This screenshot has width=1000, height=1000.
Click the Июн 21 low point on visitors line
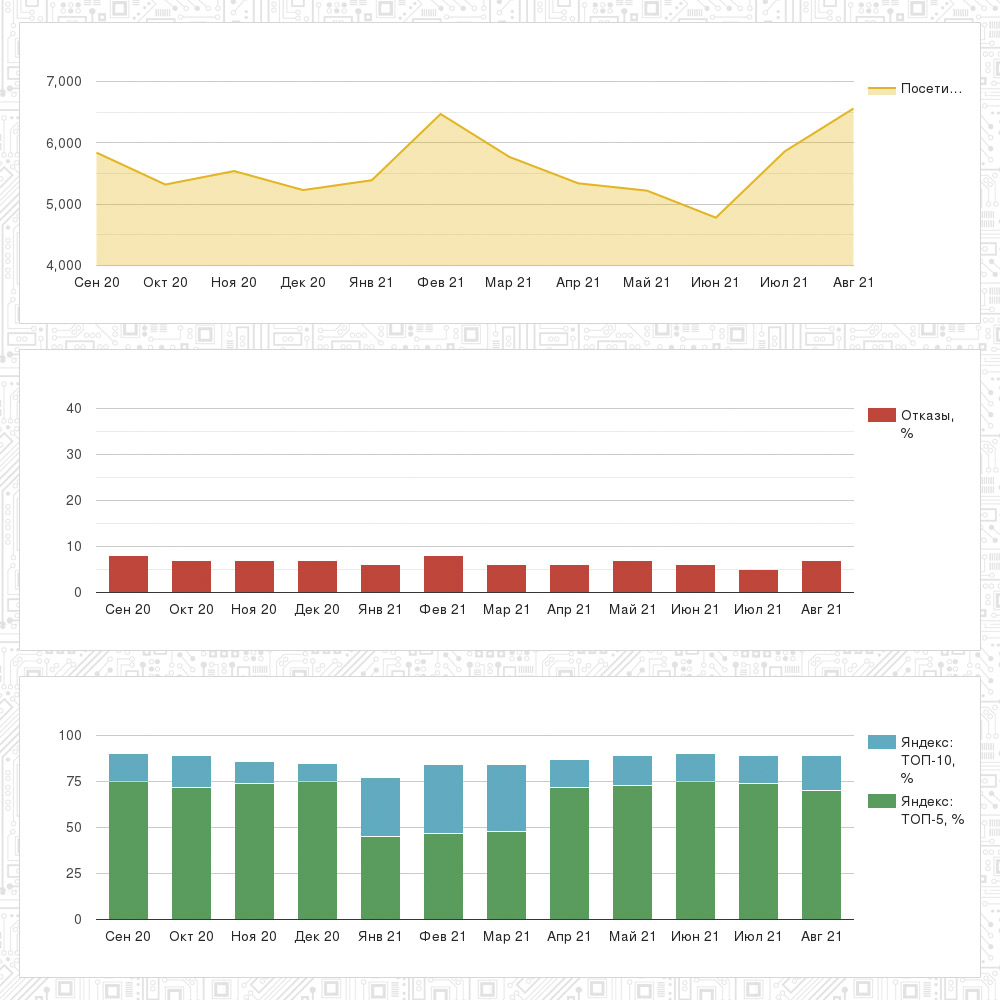[x=716, y=217]
